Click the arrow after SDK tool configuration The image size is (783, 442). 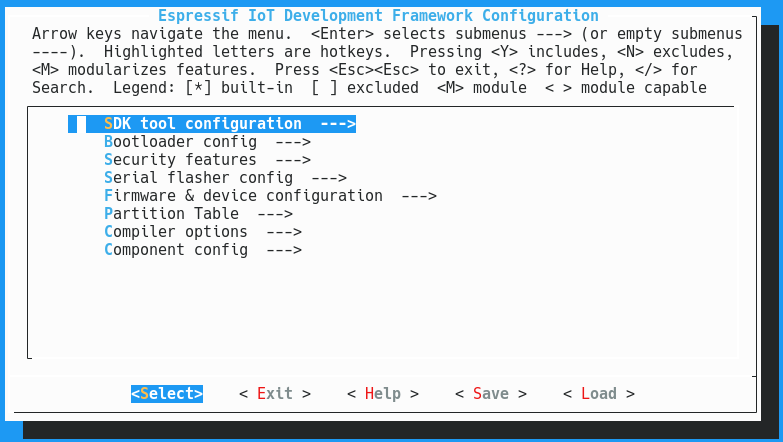coord(338,124)
